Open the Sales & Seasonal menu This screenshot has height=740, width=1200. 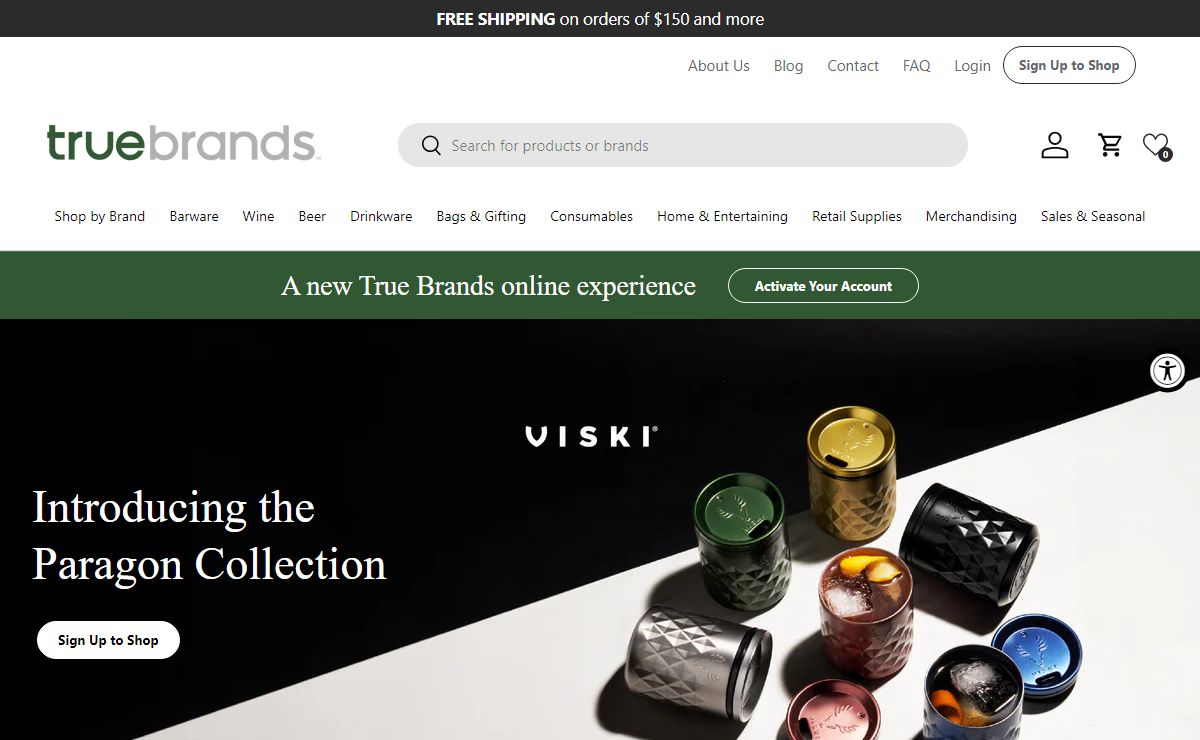(1093, 216)
